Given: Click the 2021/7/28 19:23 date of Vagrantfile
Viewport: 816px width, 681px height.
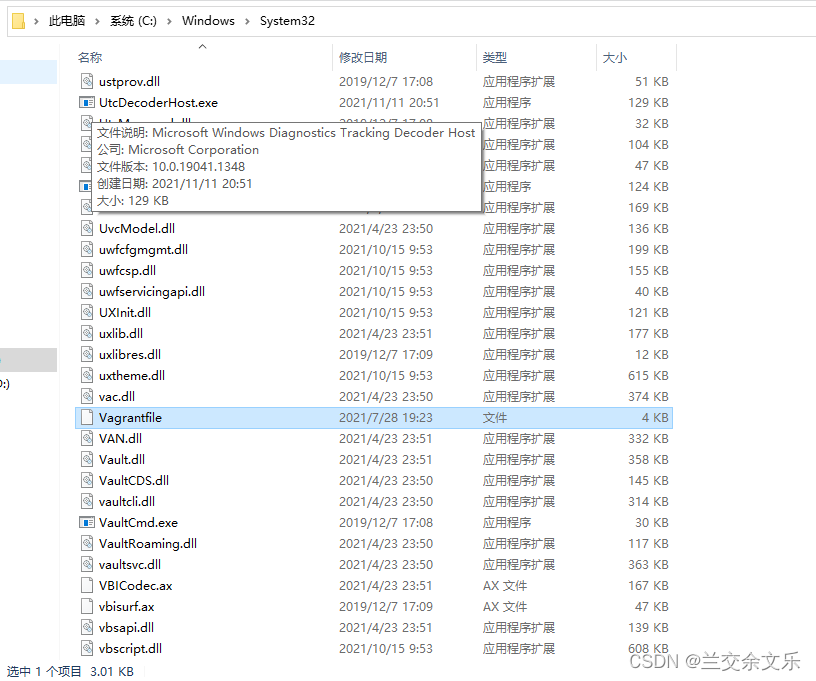Looking at the screenshot, I should (x=386, y=418).
